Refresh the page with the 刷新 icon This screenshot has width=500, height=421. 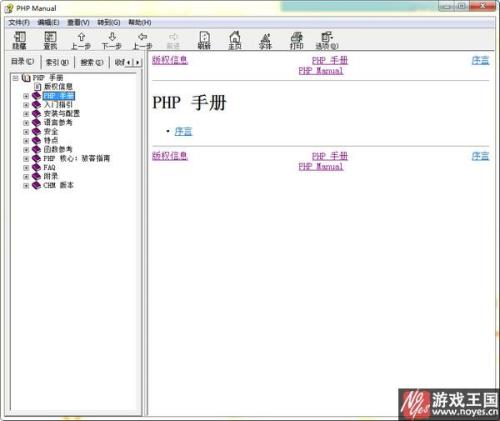click(x=204, y=37)
